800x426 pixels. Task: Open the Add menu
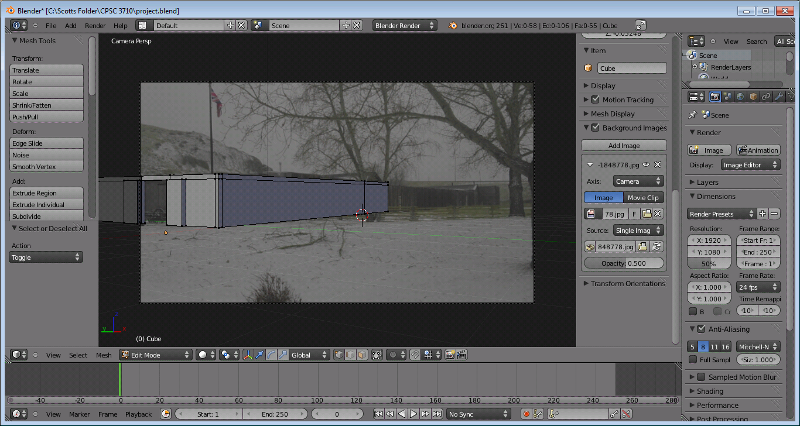click(x=71, y=26)
